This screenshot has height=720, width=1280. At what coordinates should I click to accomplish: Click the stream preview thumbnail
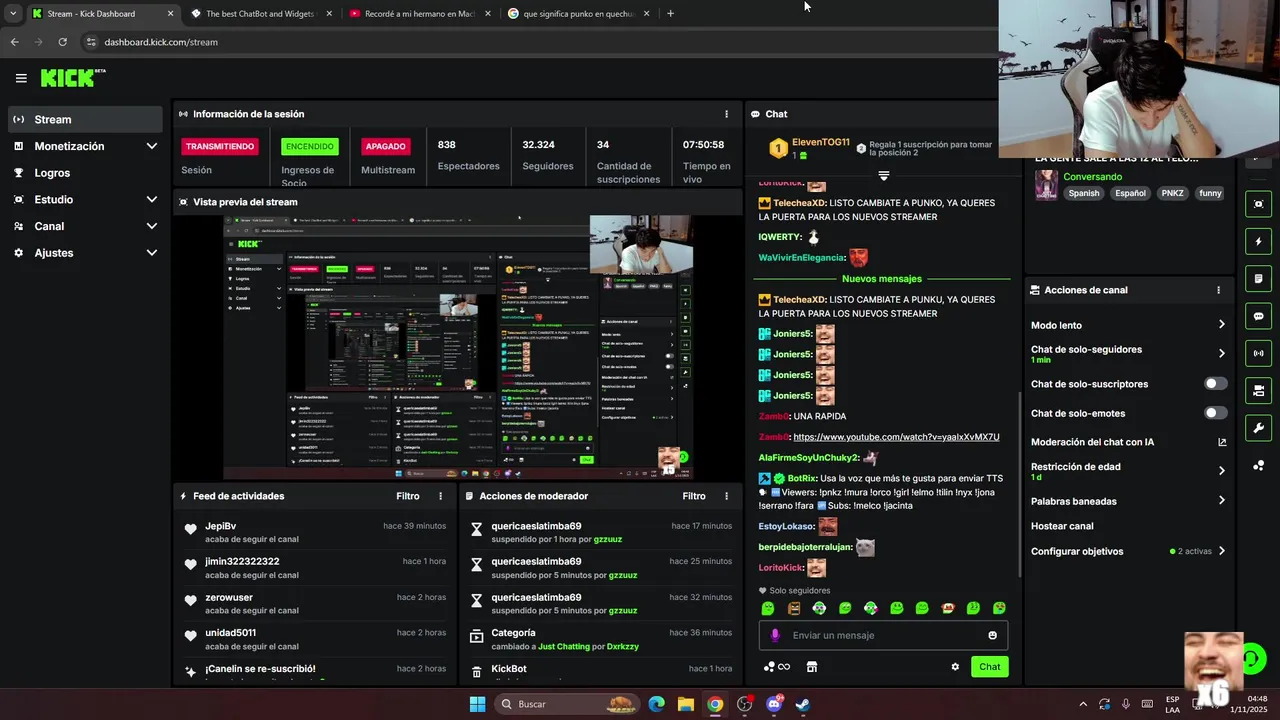click(458, 347)
